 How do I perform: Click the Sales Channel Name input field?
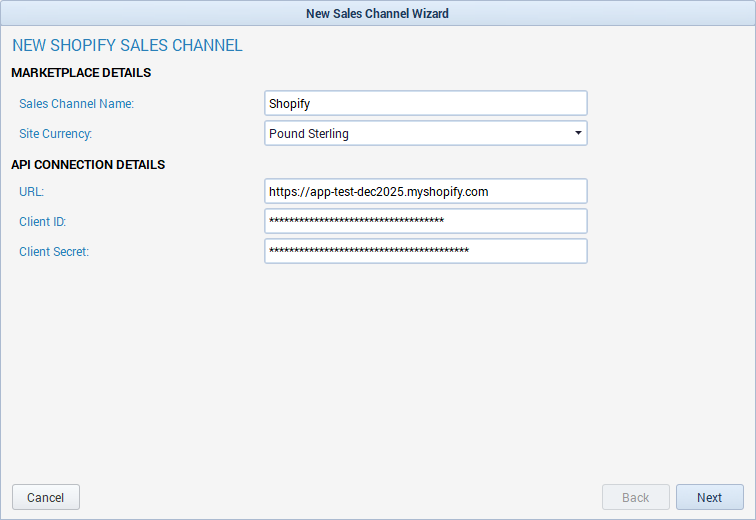point(425,103)
